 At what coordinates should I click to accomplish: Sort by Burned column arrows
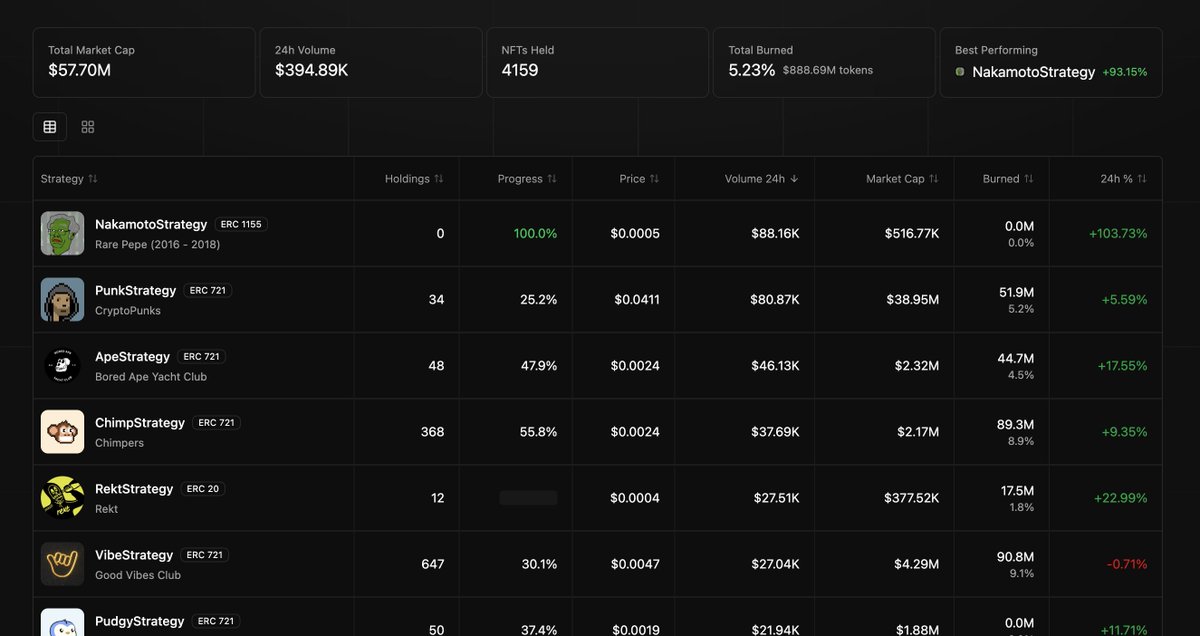(1029, 179)
